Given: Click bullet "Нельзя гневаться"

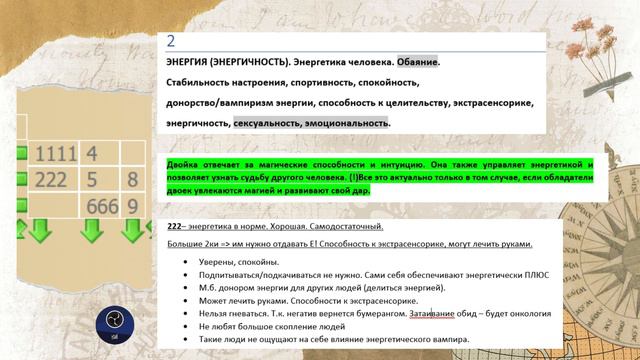Looking at the screenshot, I should (x=375, y=313).
